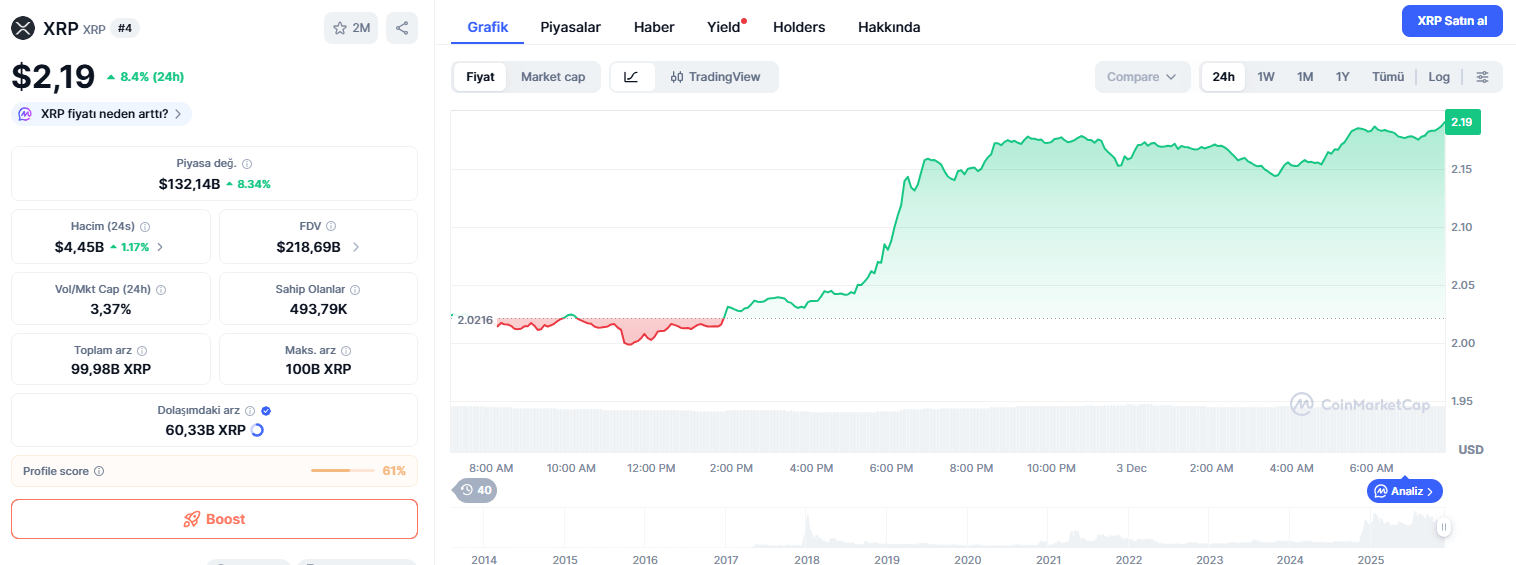Expand FDV details chevron

[356, 247]
